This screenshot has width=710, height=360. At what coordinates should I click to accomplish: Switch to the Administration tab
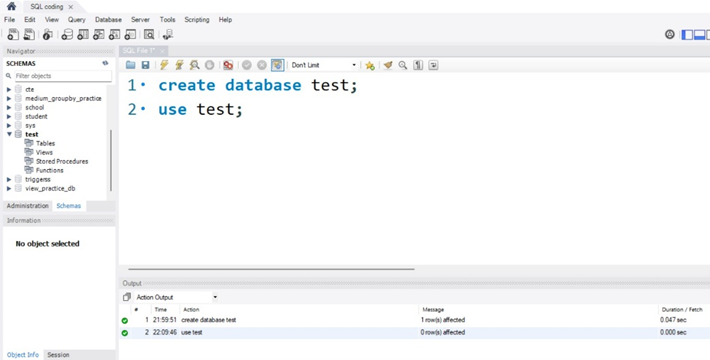pyautogui.click(x=28, y=206)
